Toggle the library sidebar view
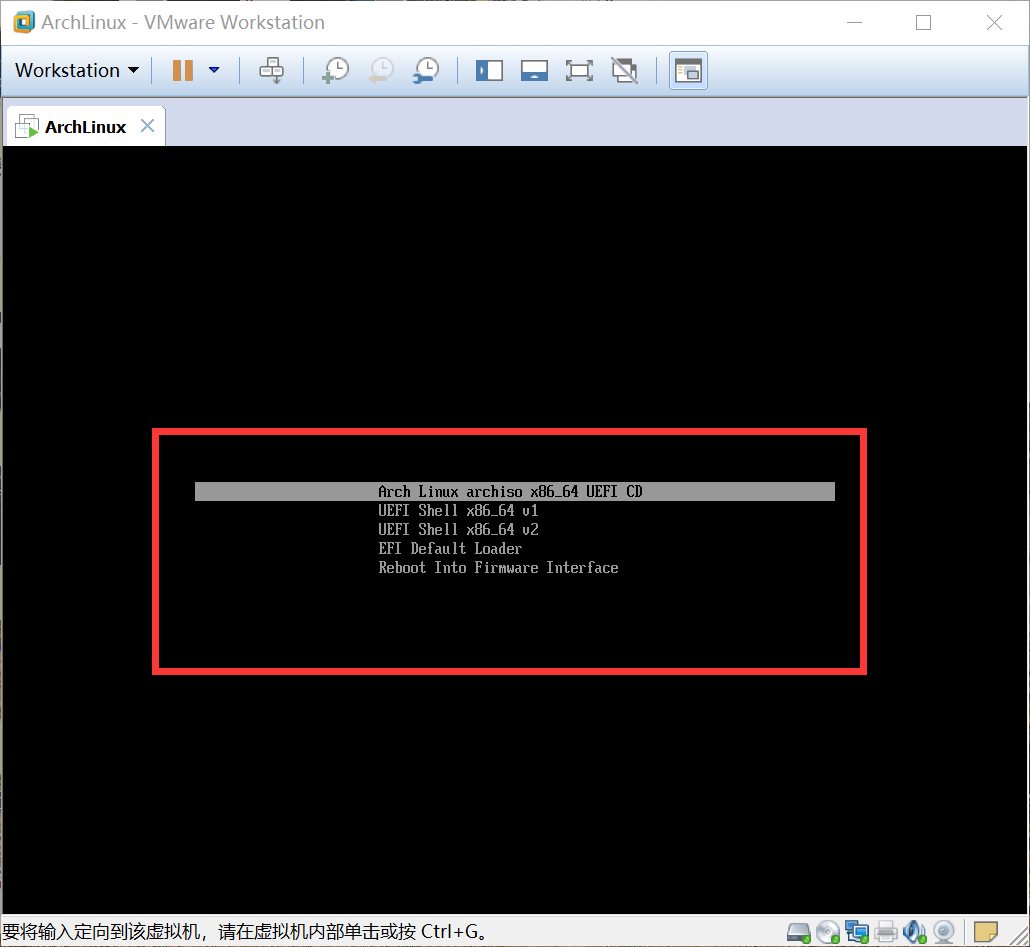Image resolution: width=1030 pixels, height=947 pixels. 489,70
